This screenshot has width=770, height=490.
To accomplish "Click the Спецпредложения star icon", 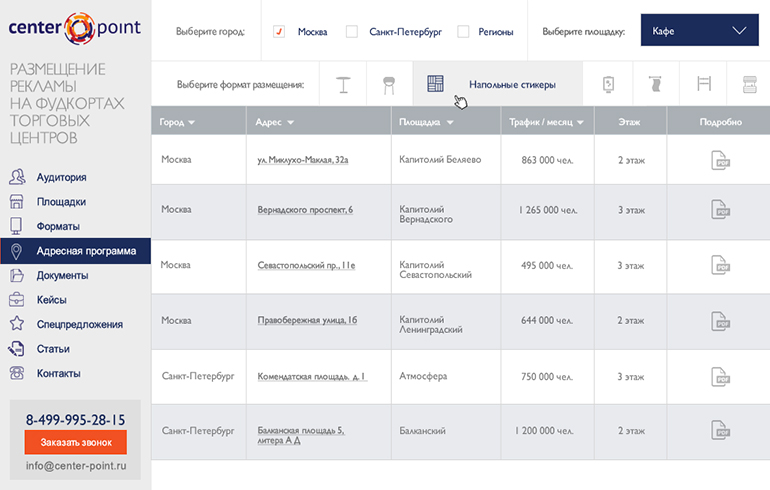I will pos(17,323).
